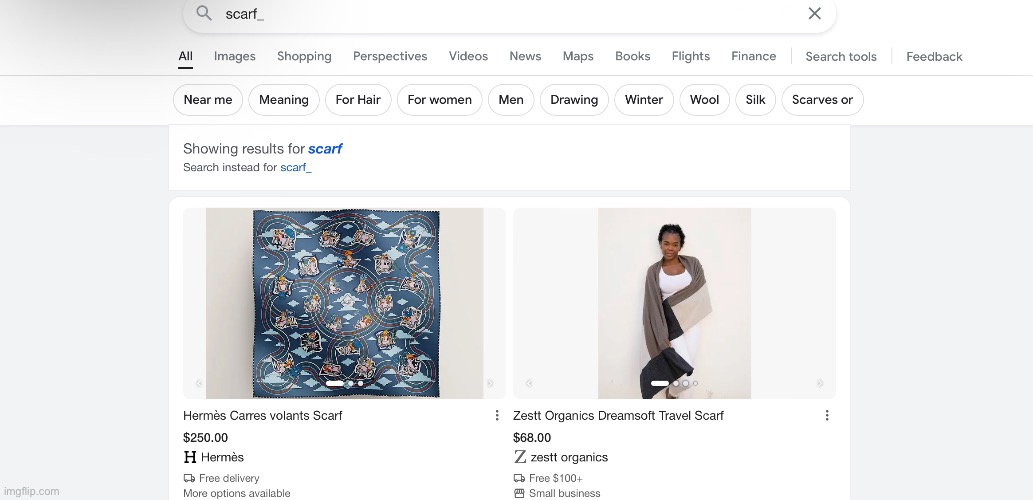
Task: Select the Near me filter chip
Action: tap(208, 100)
